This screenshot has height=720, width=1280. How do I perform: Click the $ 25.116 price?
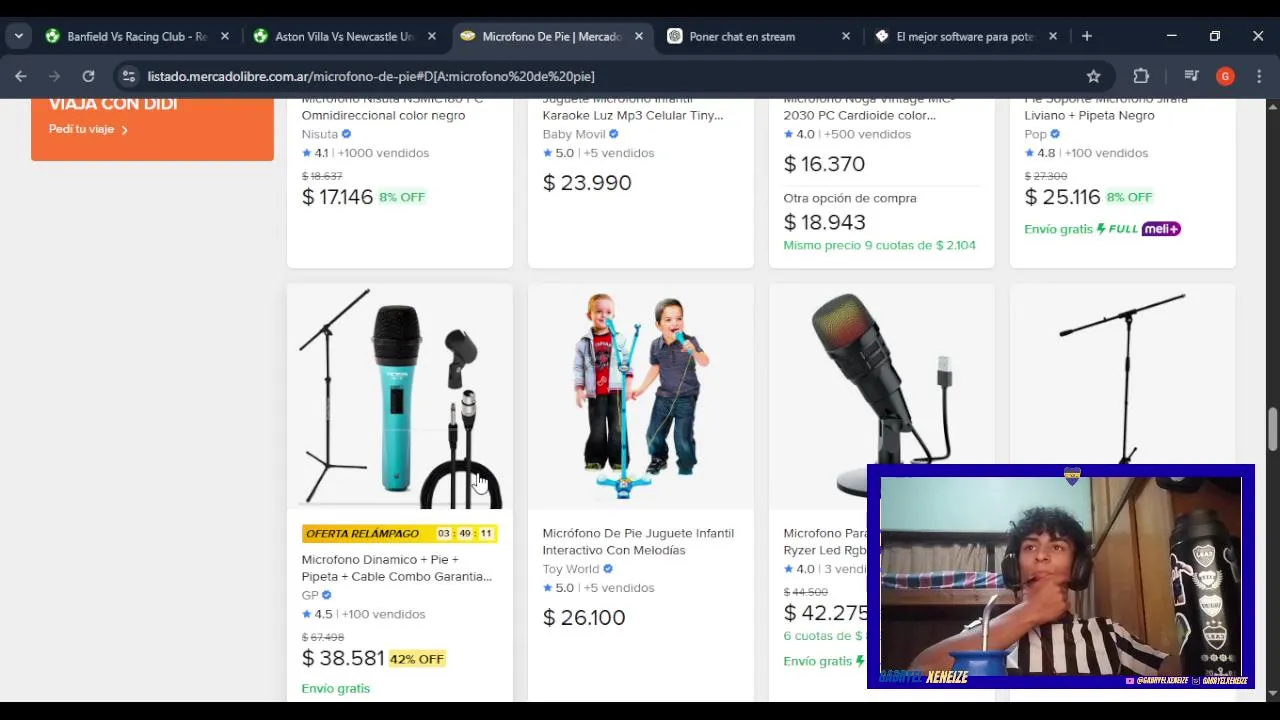(x=1062, y=197)
